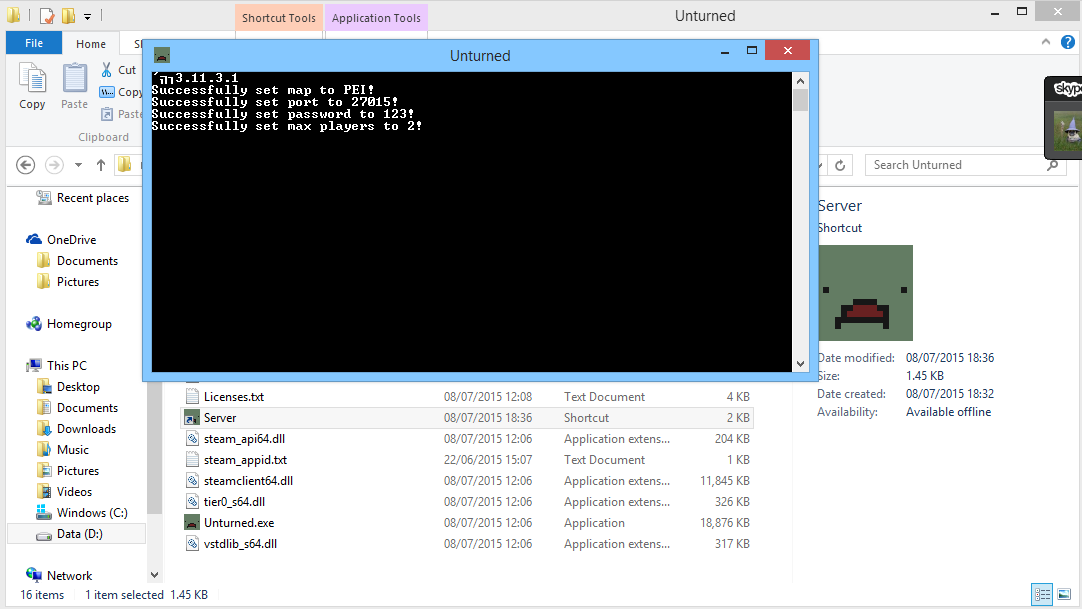1082x609 pixels.
Task: Open the Shortcut Tools tab
Action: (x=279, y=18)
